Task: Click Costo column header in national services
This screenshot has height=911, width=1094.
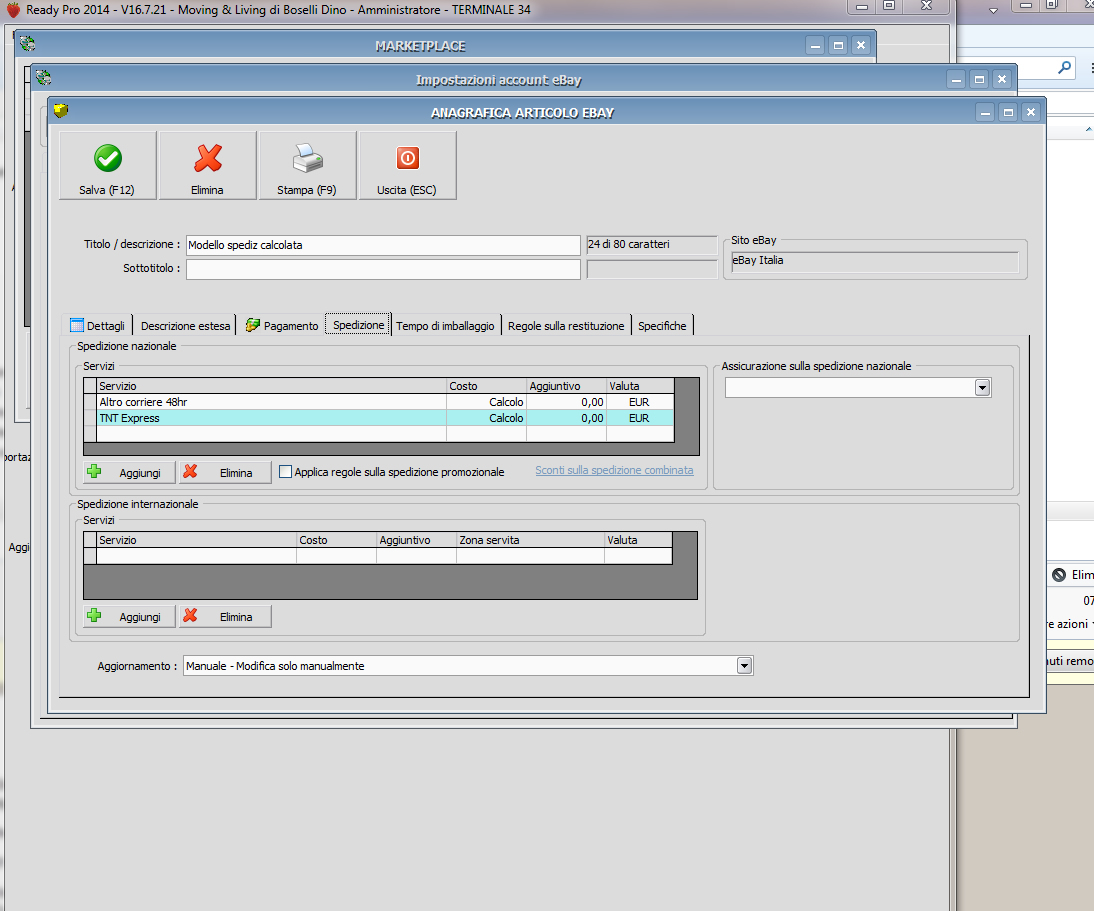Action: [486, 386]
